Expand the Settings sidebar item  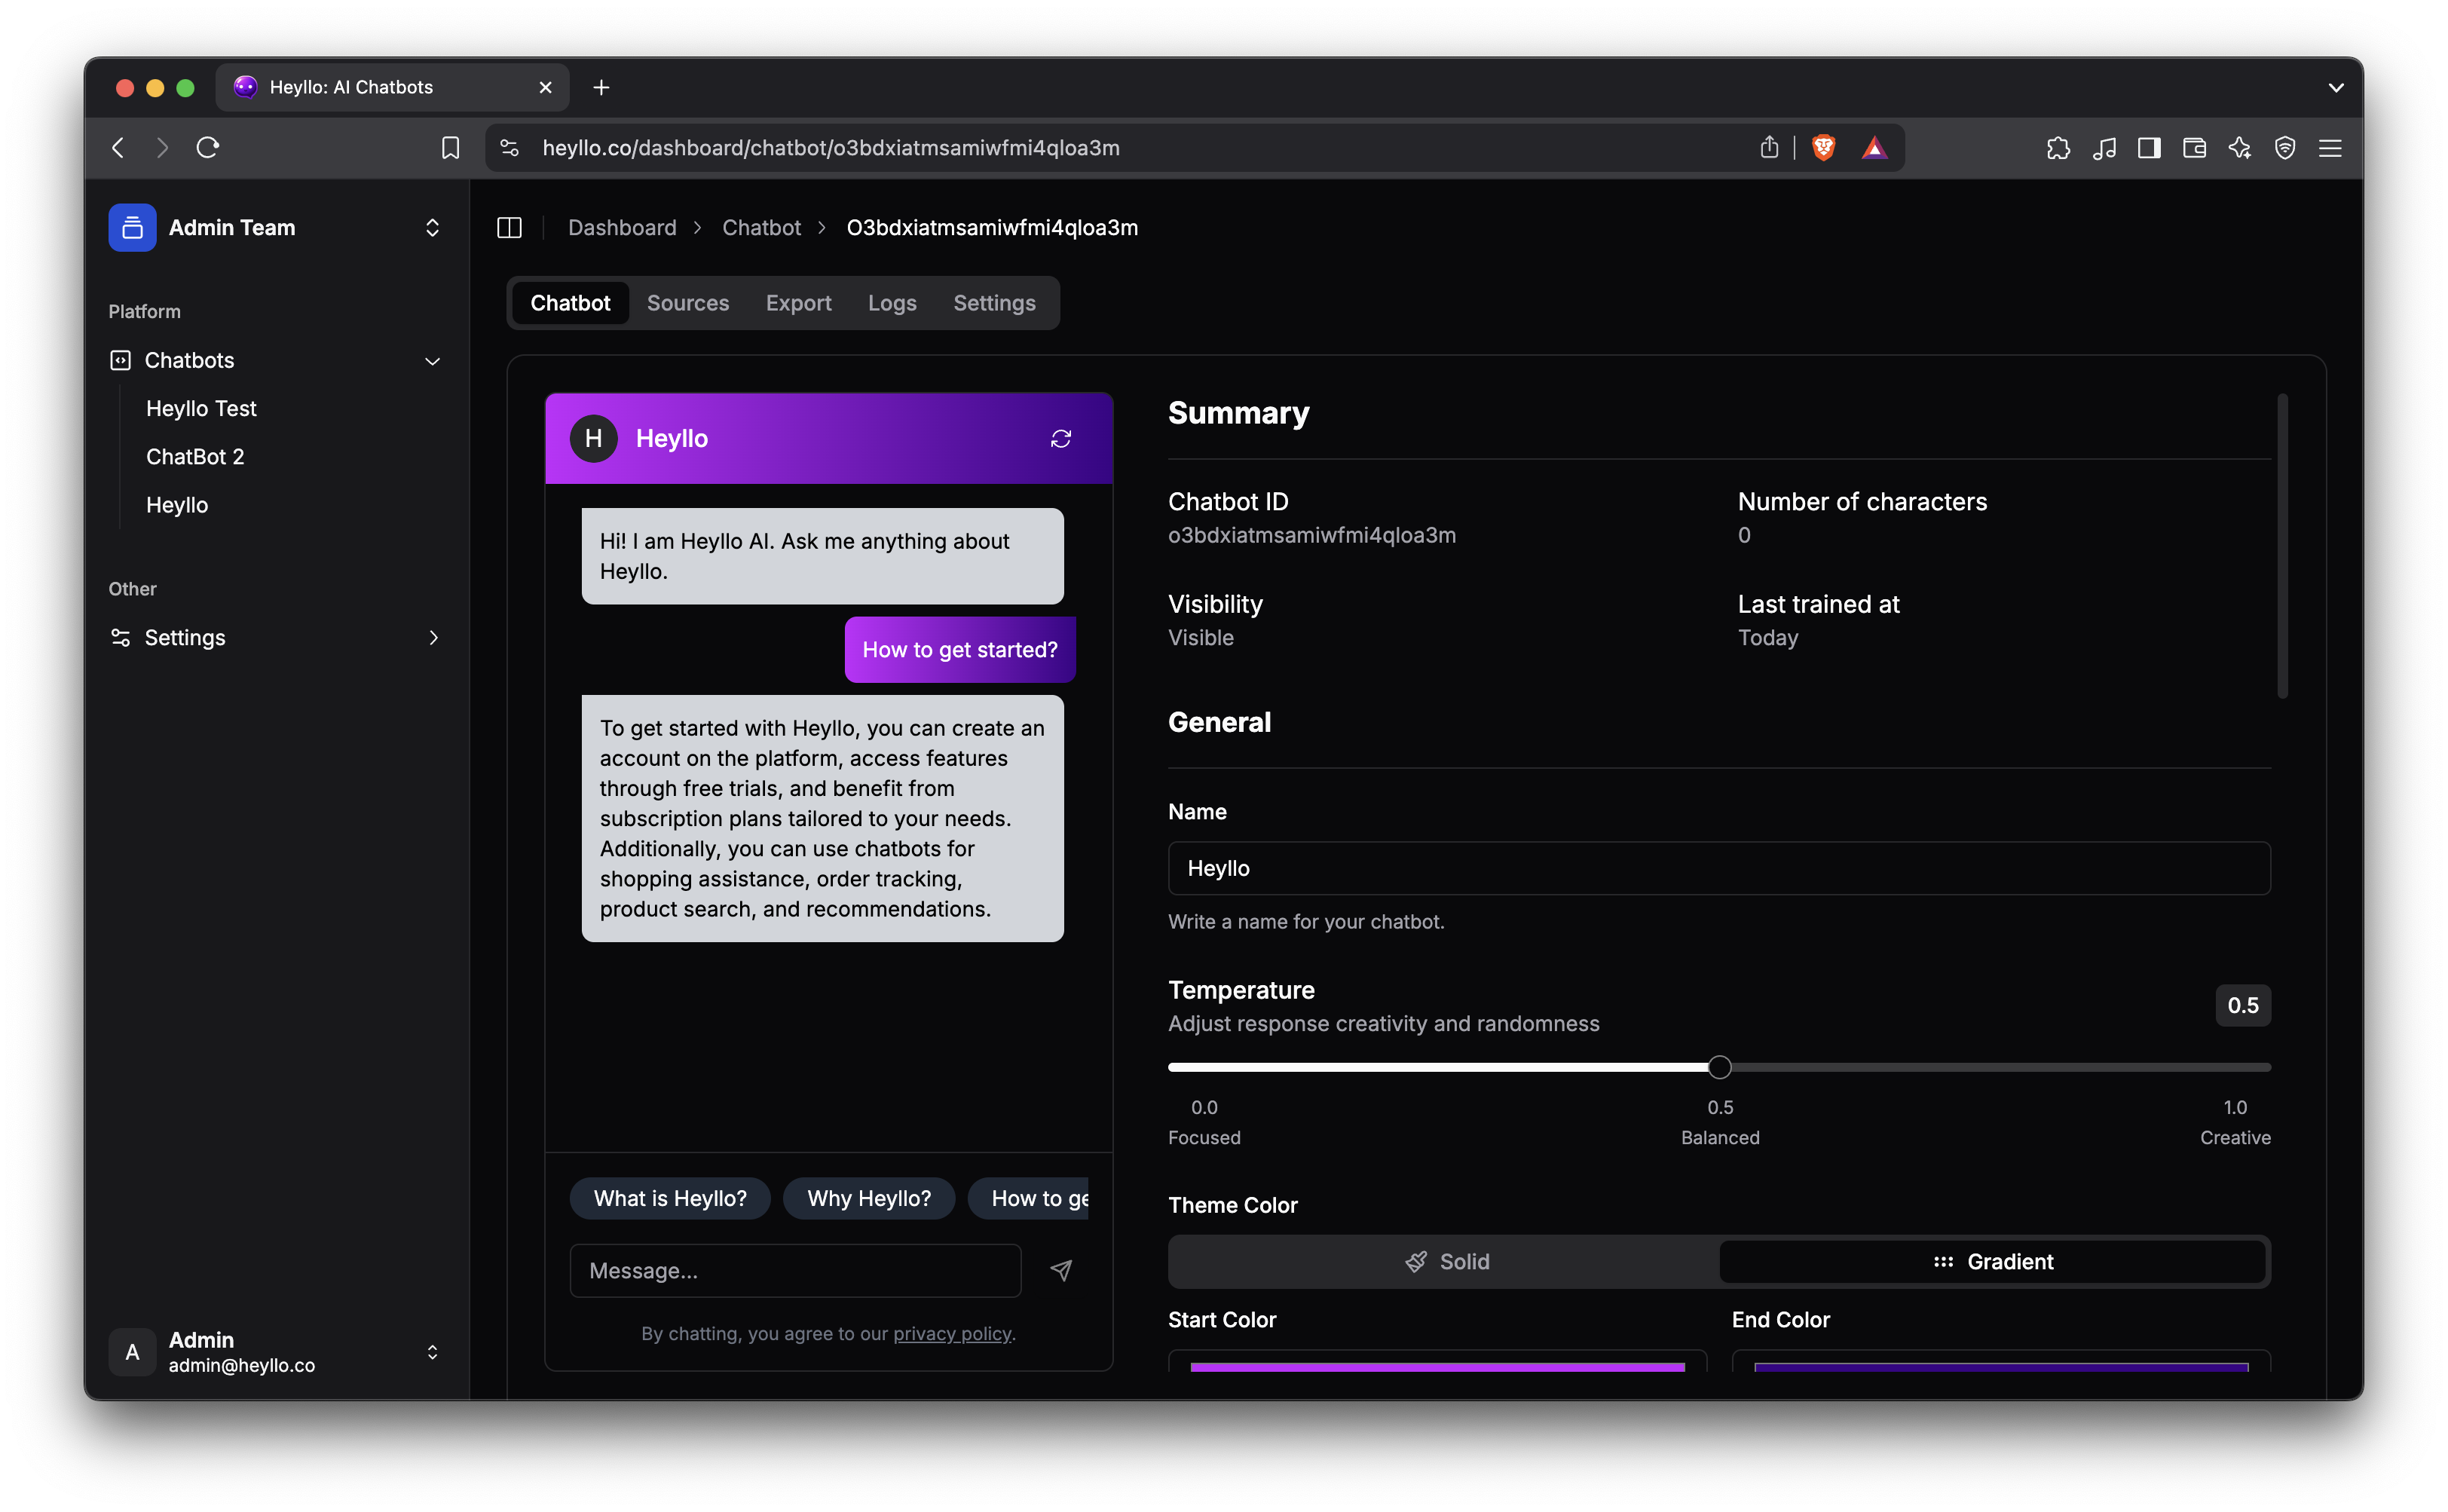click(432, 638)
